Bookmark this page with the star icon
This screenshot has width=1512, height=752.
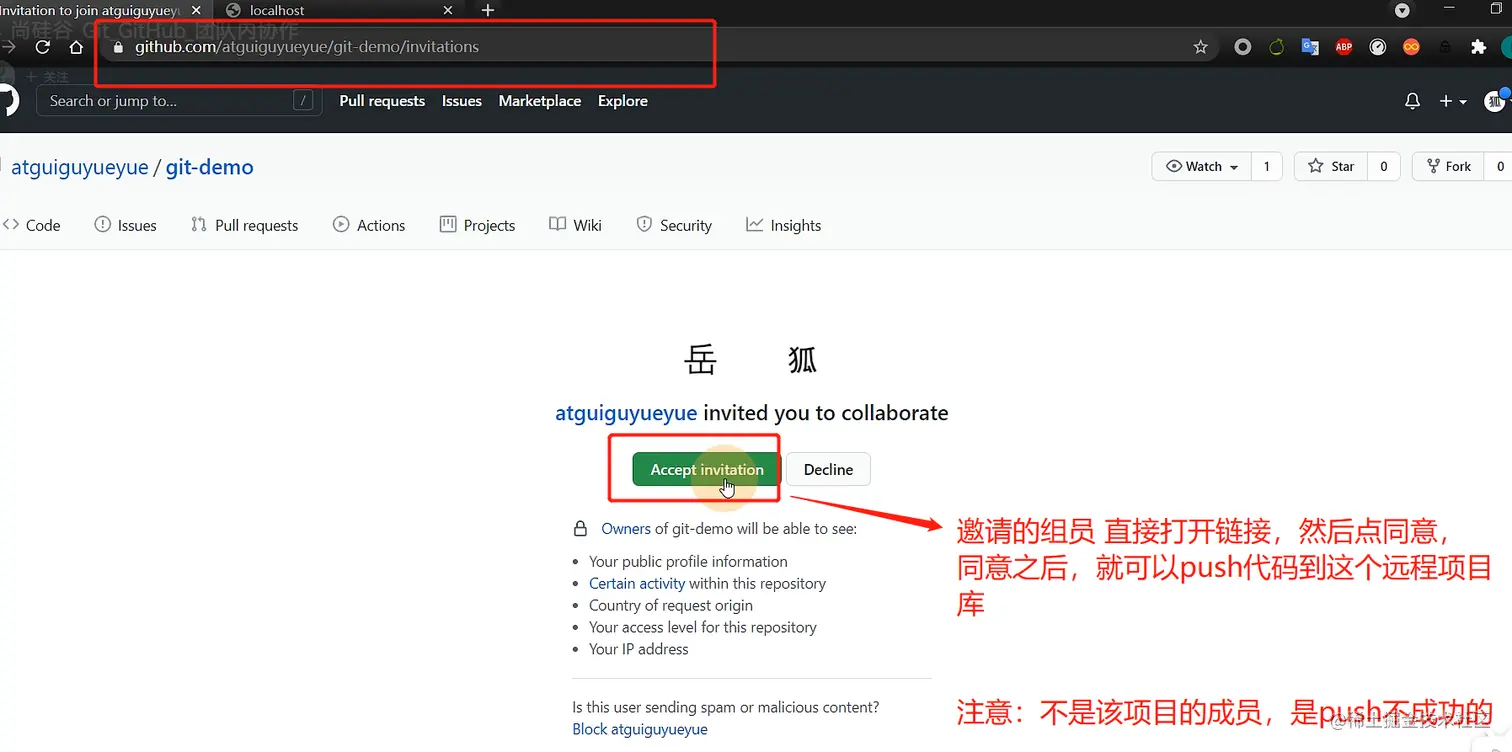tap(1201, 47)
